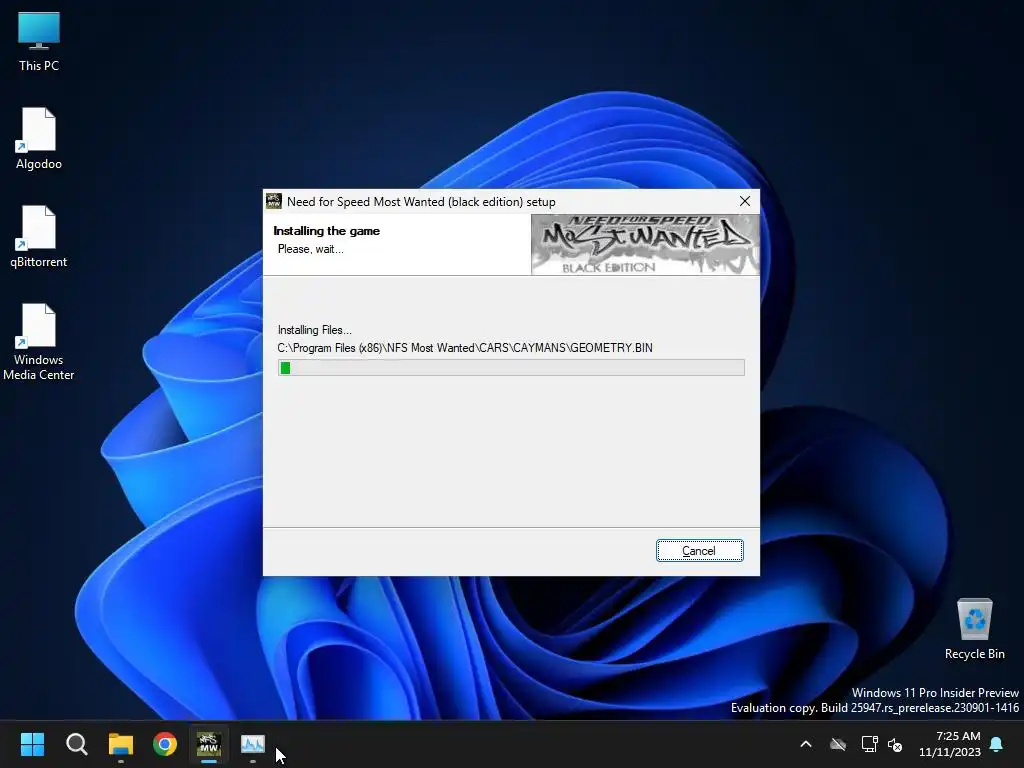Open the clock and date panel

(x=950, y=744)
